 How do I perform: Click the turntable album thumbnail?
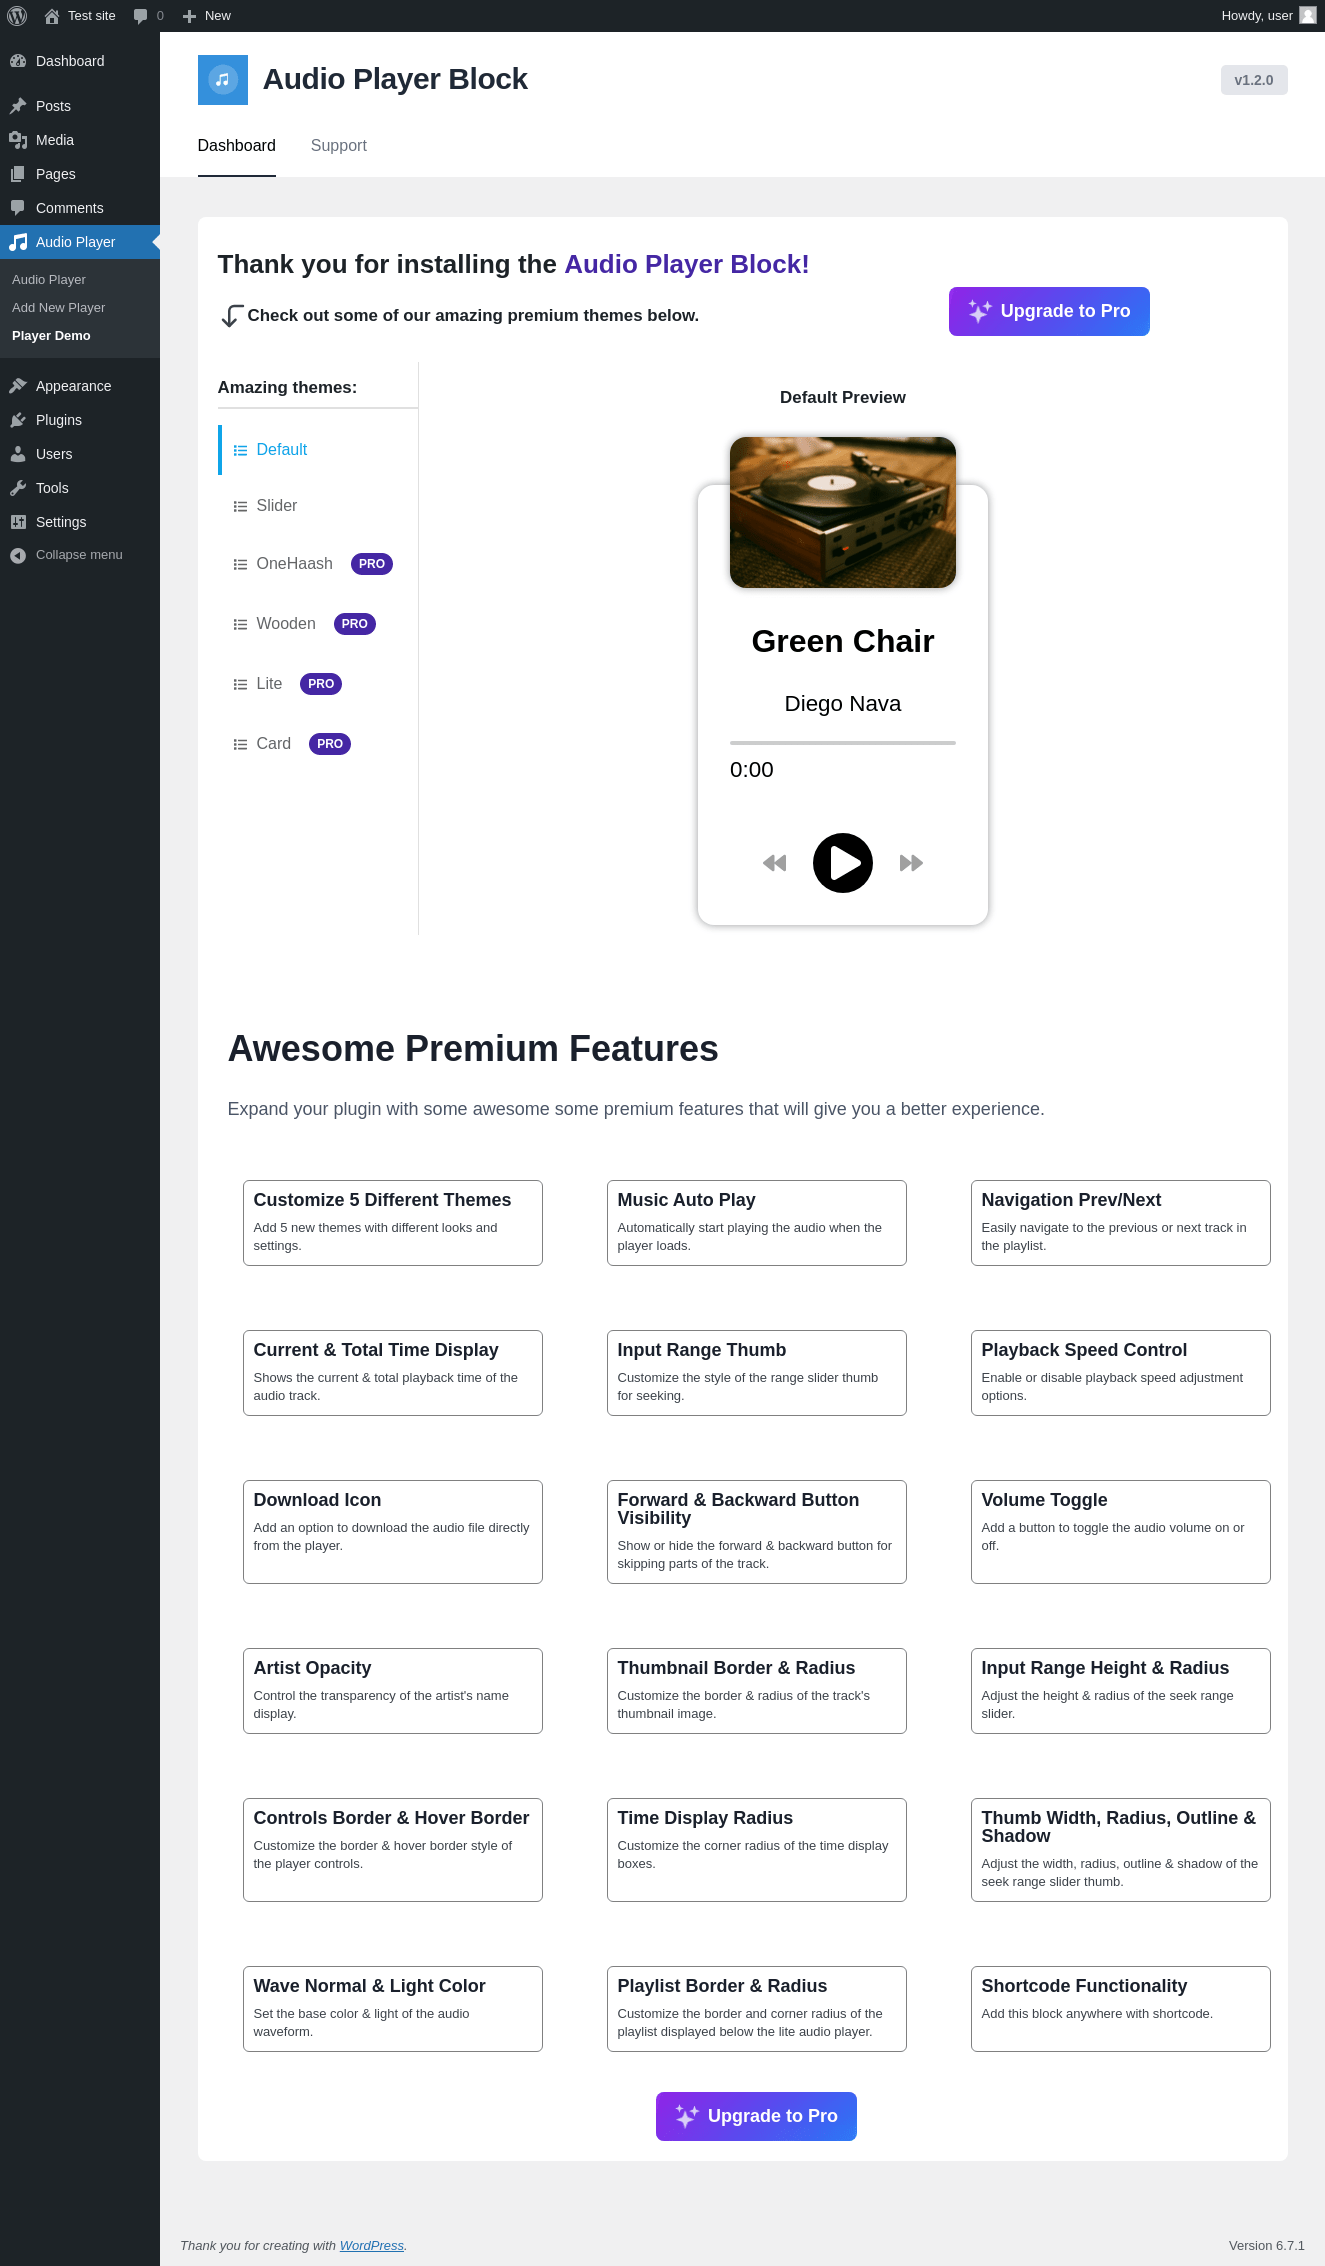[x=842, y=512]
